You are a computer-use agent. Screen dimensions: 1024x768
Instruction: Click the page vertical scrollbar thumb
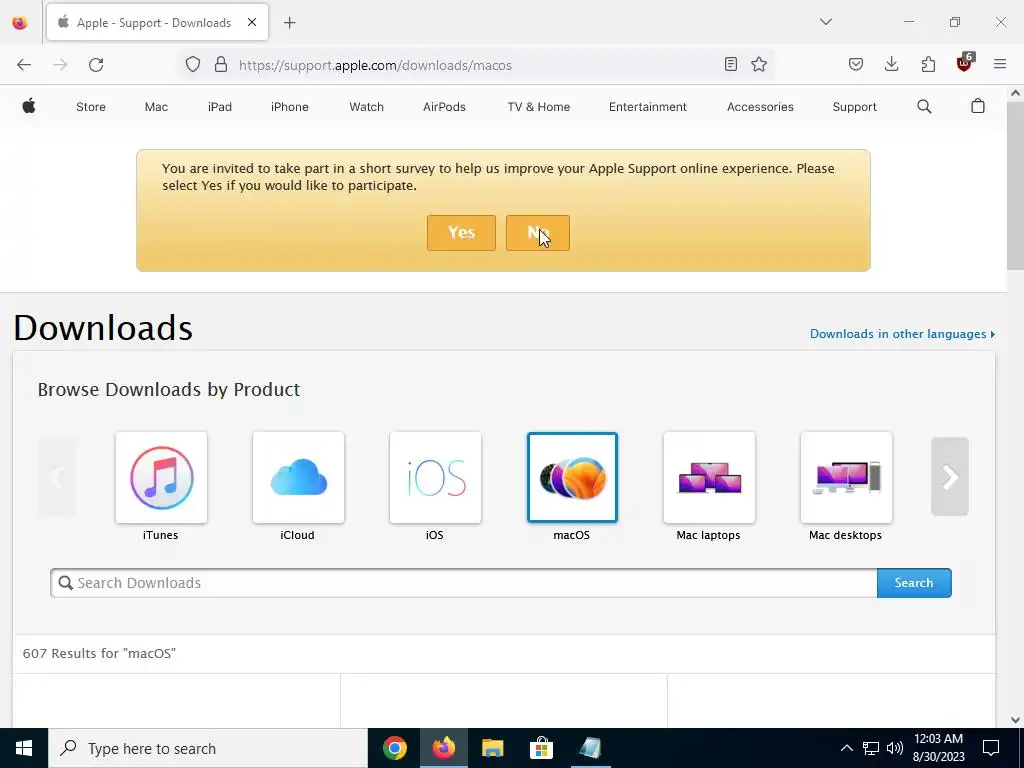[1015, 186]
